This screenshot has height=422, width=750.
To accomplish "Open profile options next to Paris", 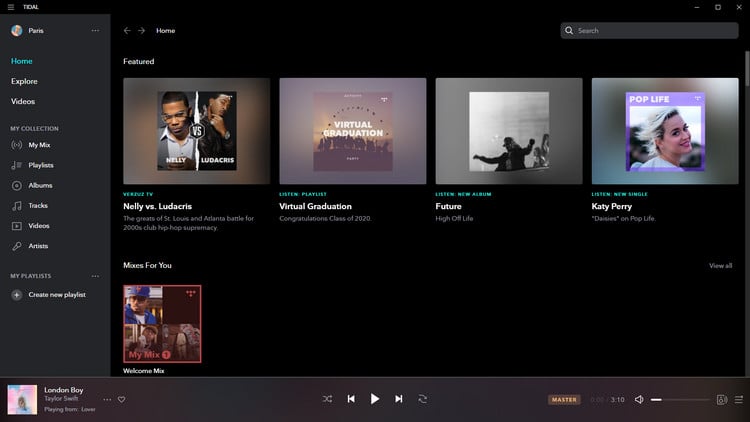I will [95, 31].
